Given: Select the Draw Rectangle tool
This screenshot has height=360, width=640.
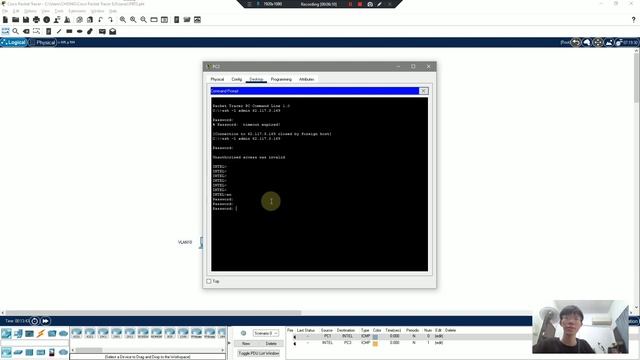Looking at the screenshot, I should pyautogui.click(x=69, y=31).
